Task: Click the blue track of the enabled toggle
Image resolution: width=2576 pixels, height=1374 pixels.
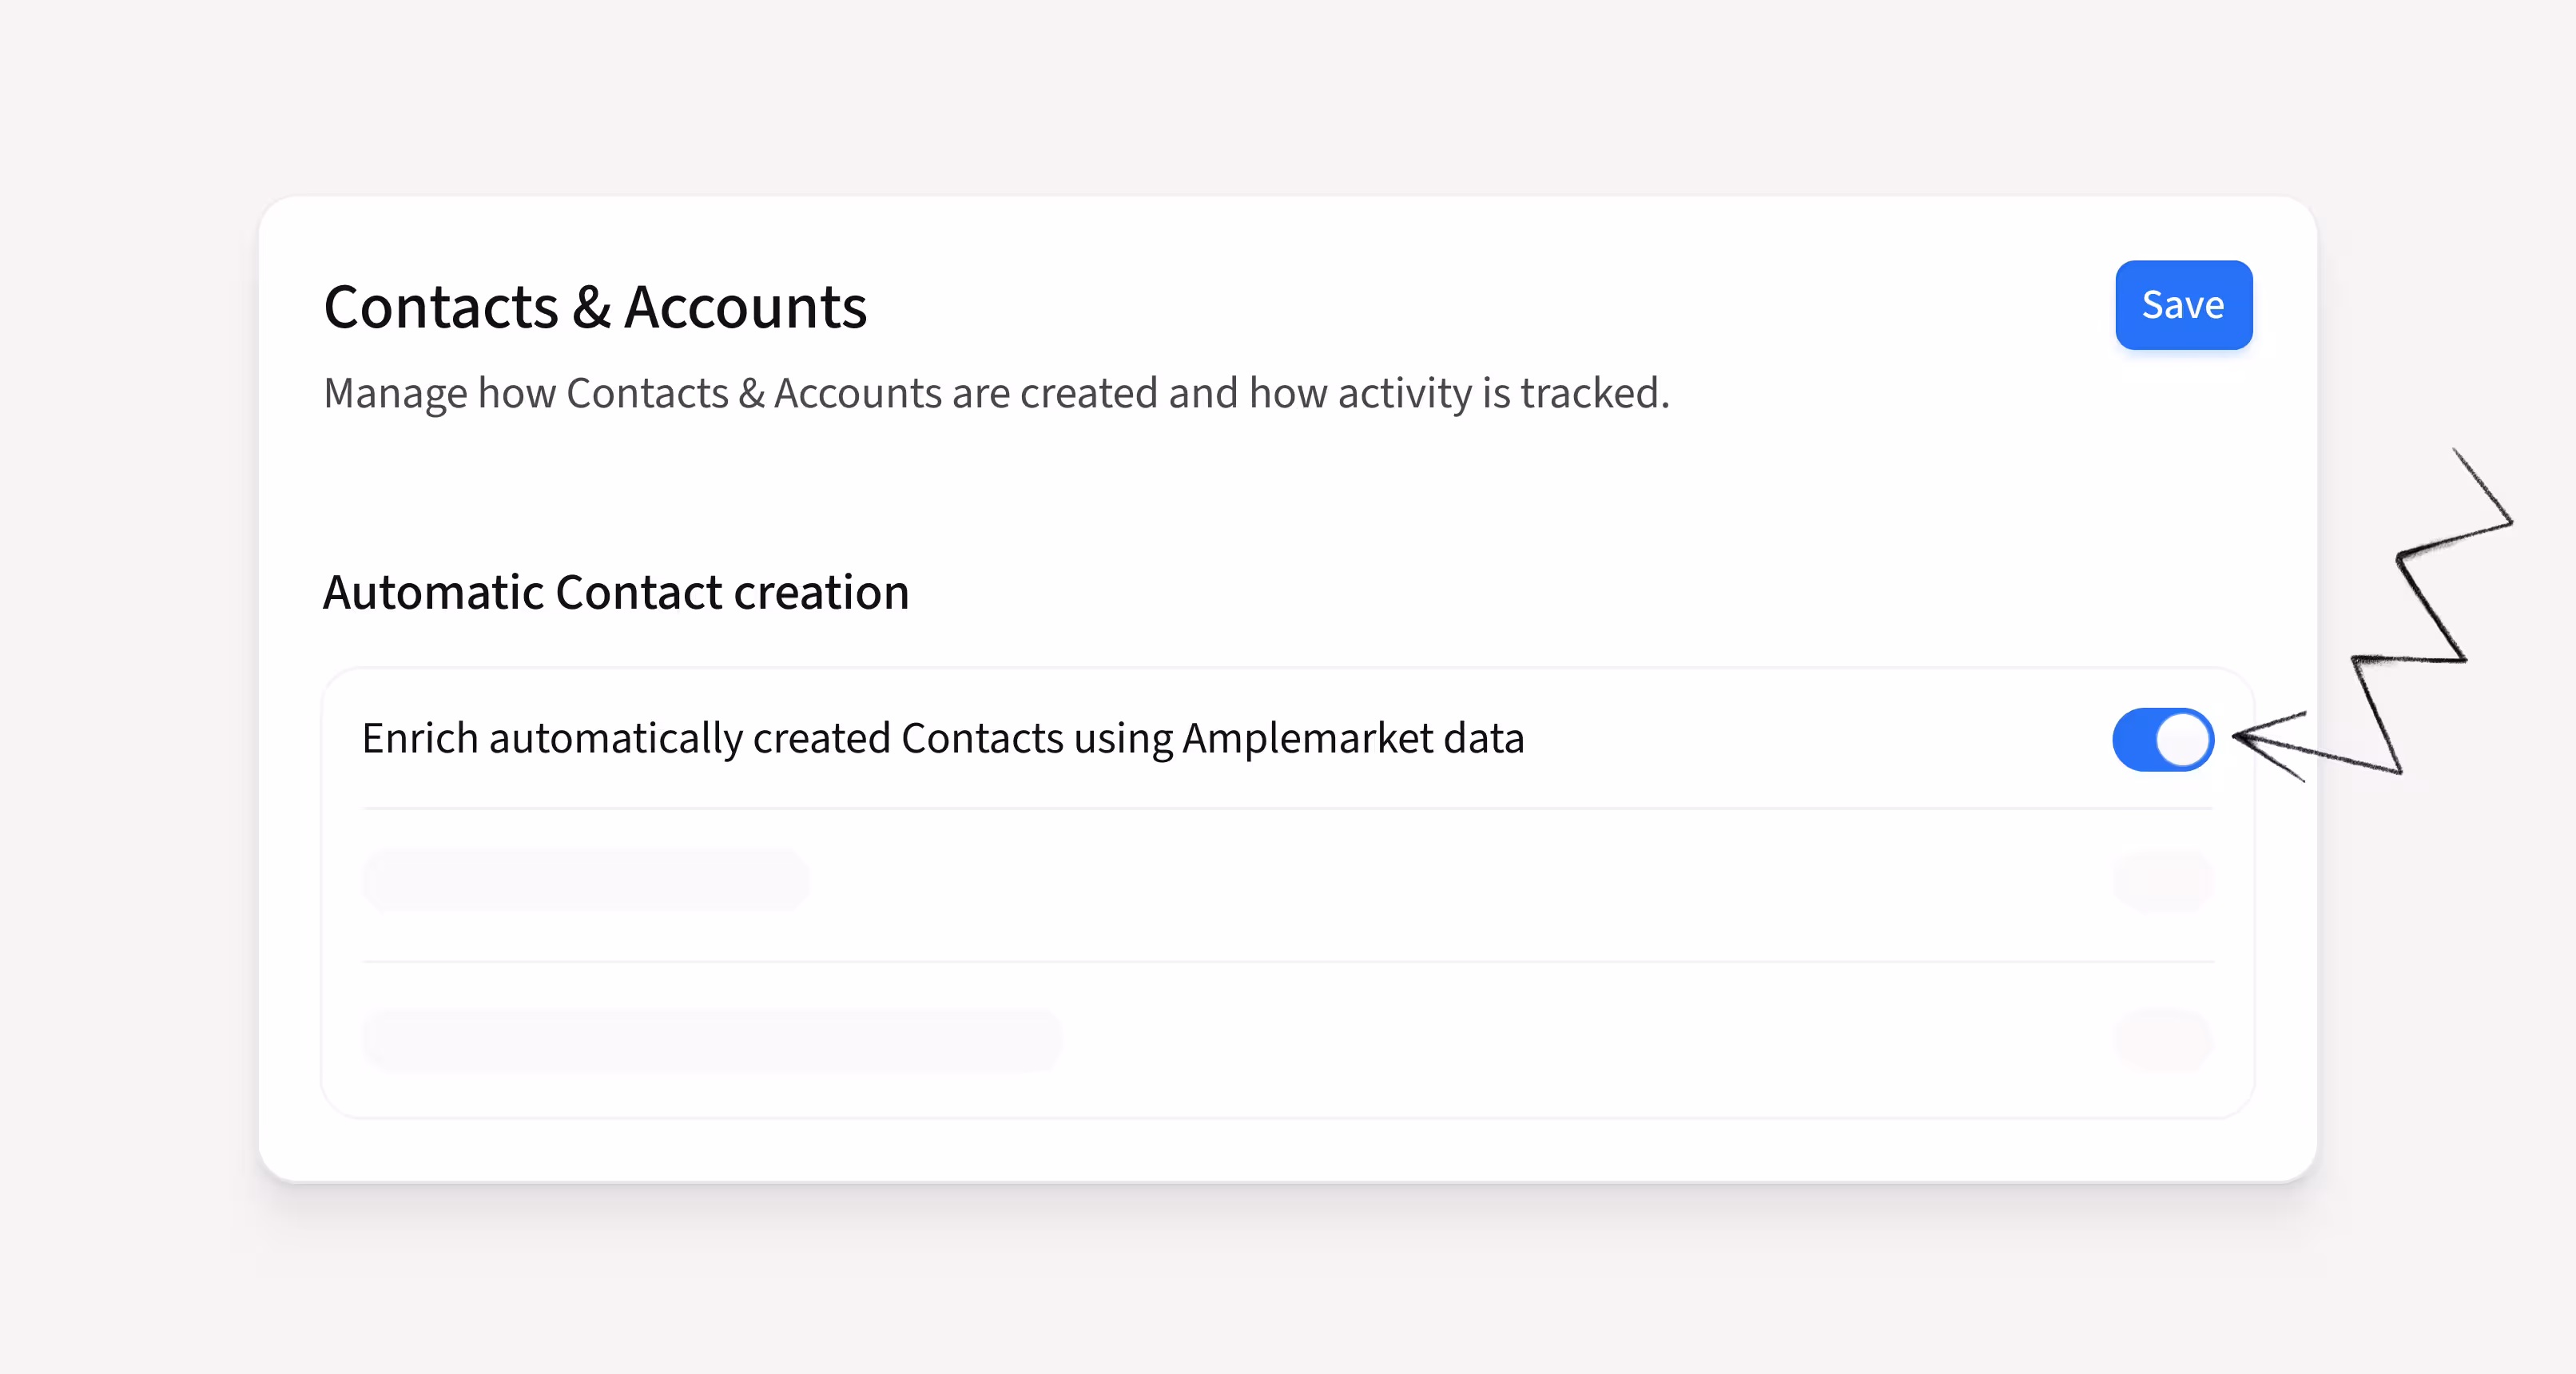Action: [x=2134, y=740]
